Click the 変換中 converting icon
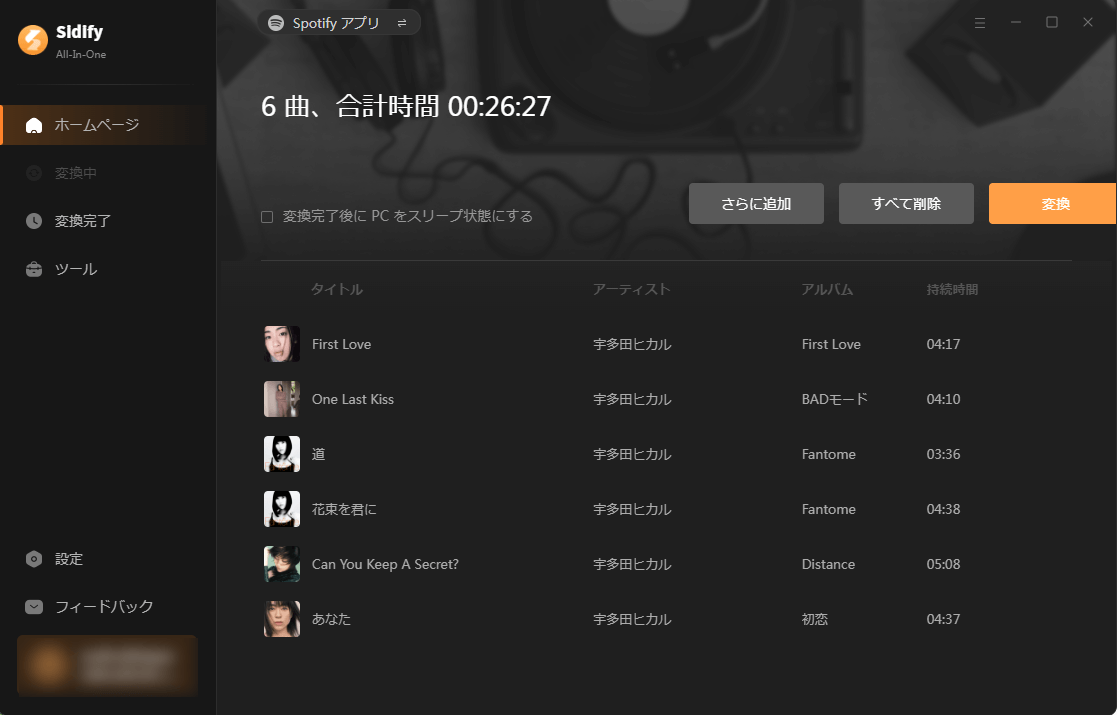Image resolution: width=1117 pixels, height=715 pixels. [33, 173]
